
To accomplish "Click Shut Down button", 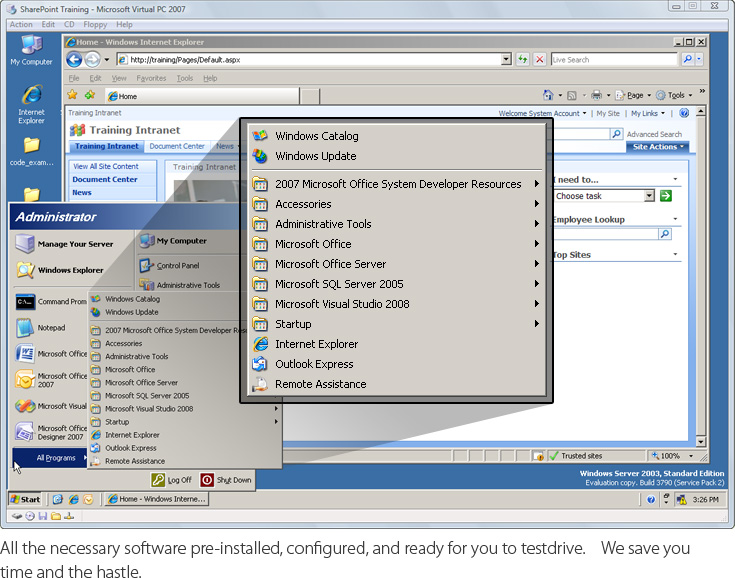I will point(227,480).
